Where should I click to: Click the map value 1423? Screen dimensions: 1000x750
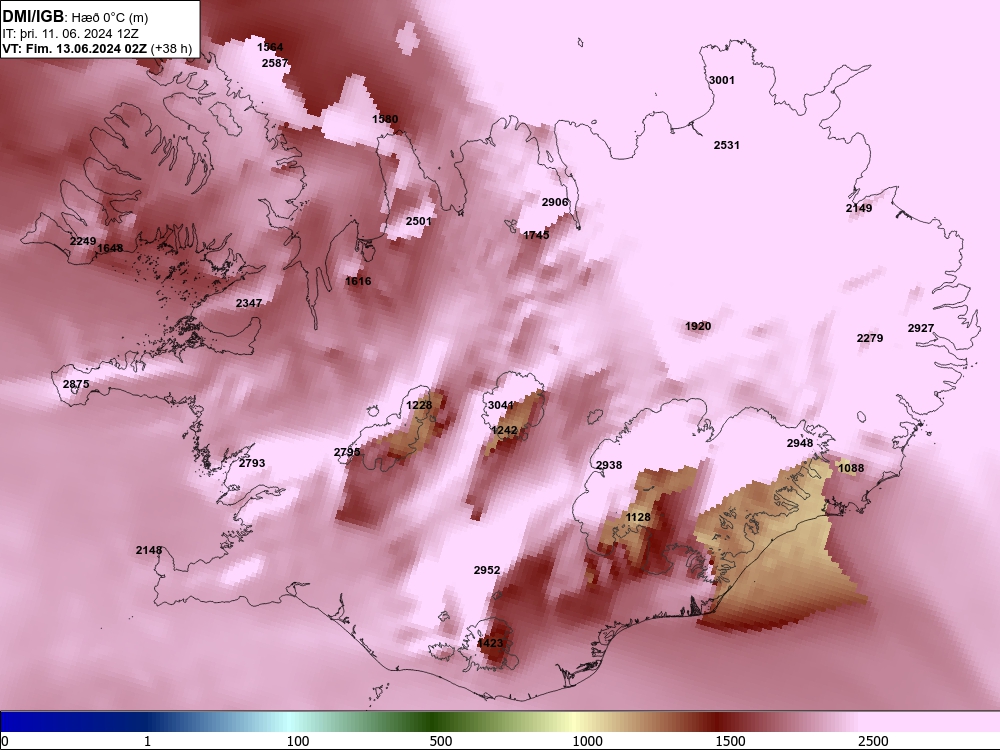(490, 643)
